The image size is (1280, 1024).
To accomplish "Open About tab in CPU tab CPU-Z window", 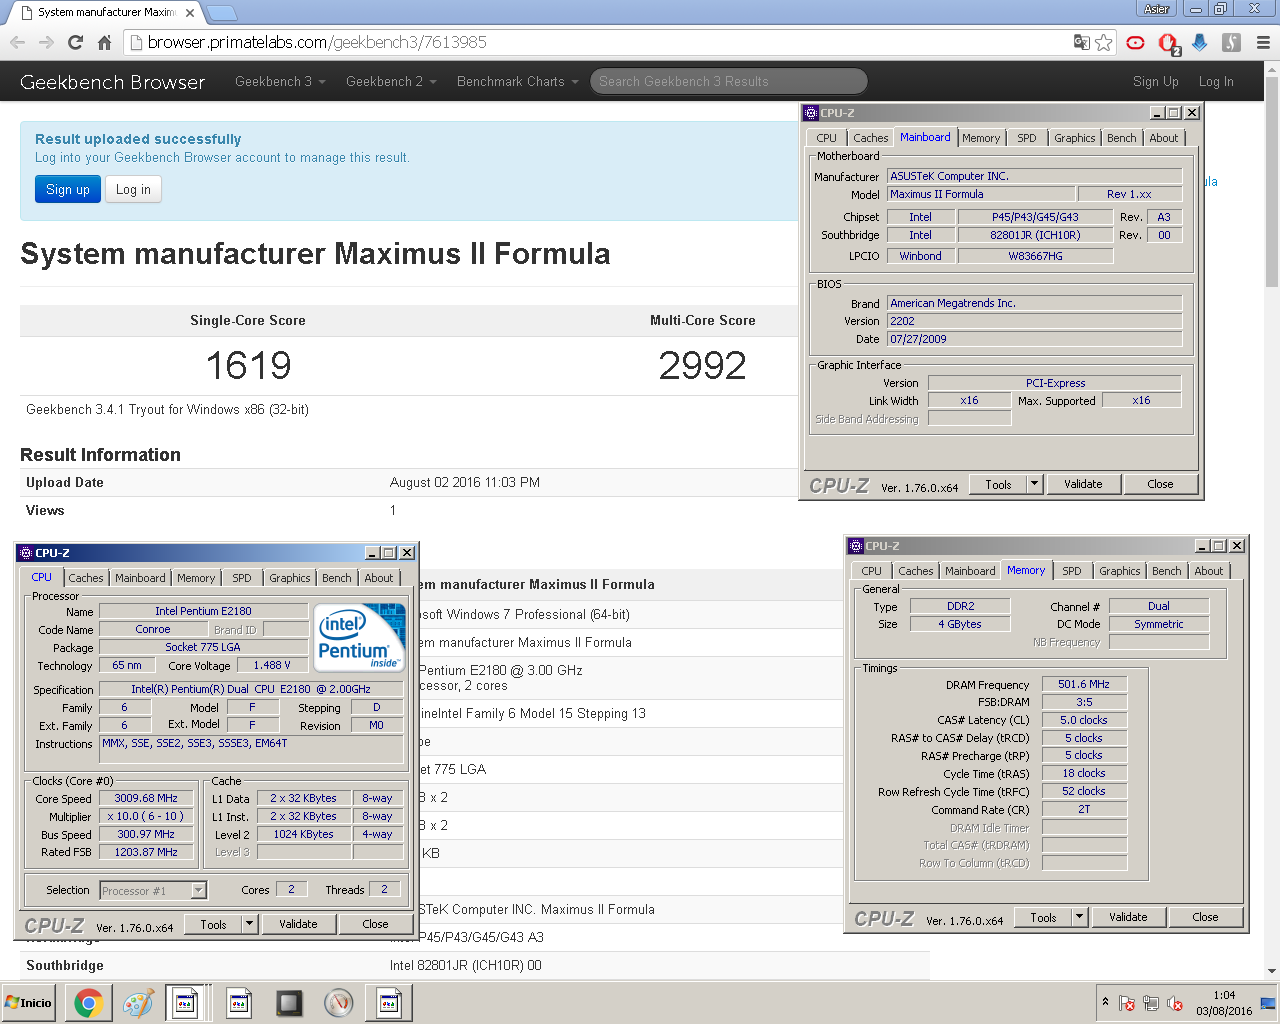I will click(x=378, y=578).
